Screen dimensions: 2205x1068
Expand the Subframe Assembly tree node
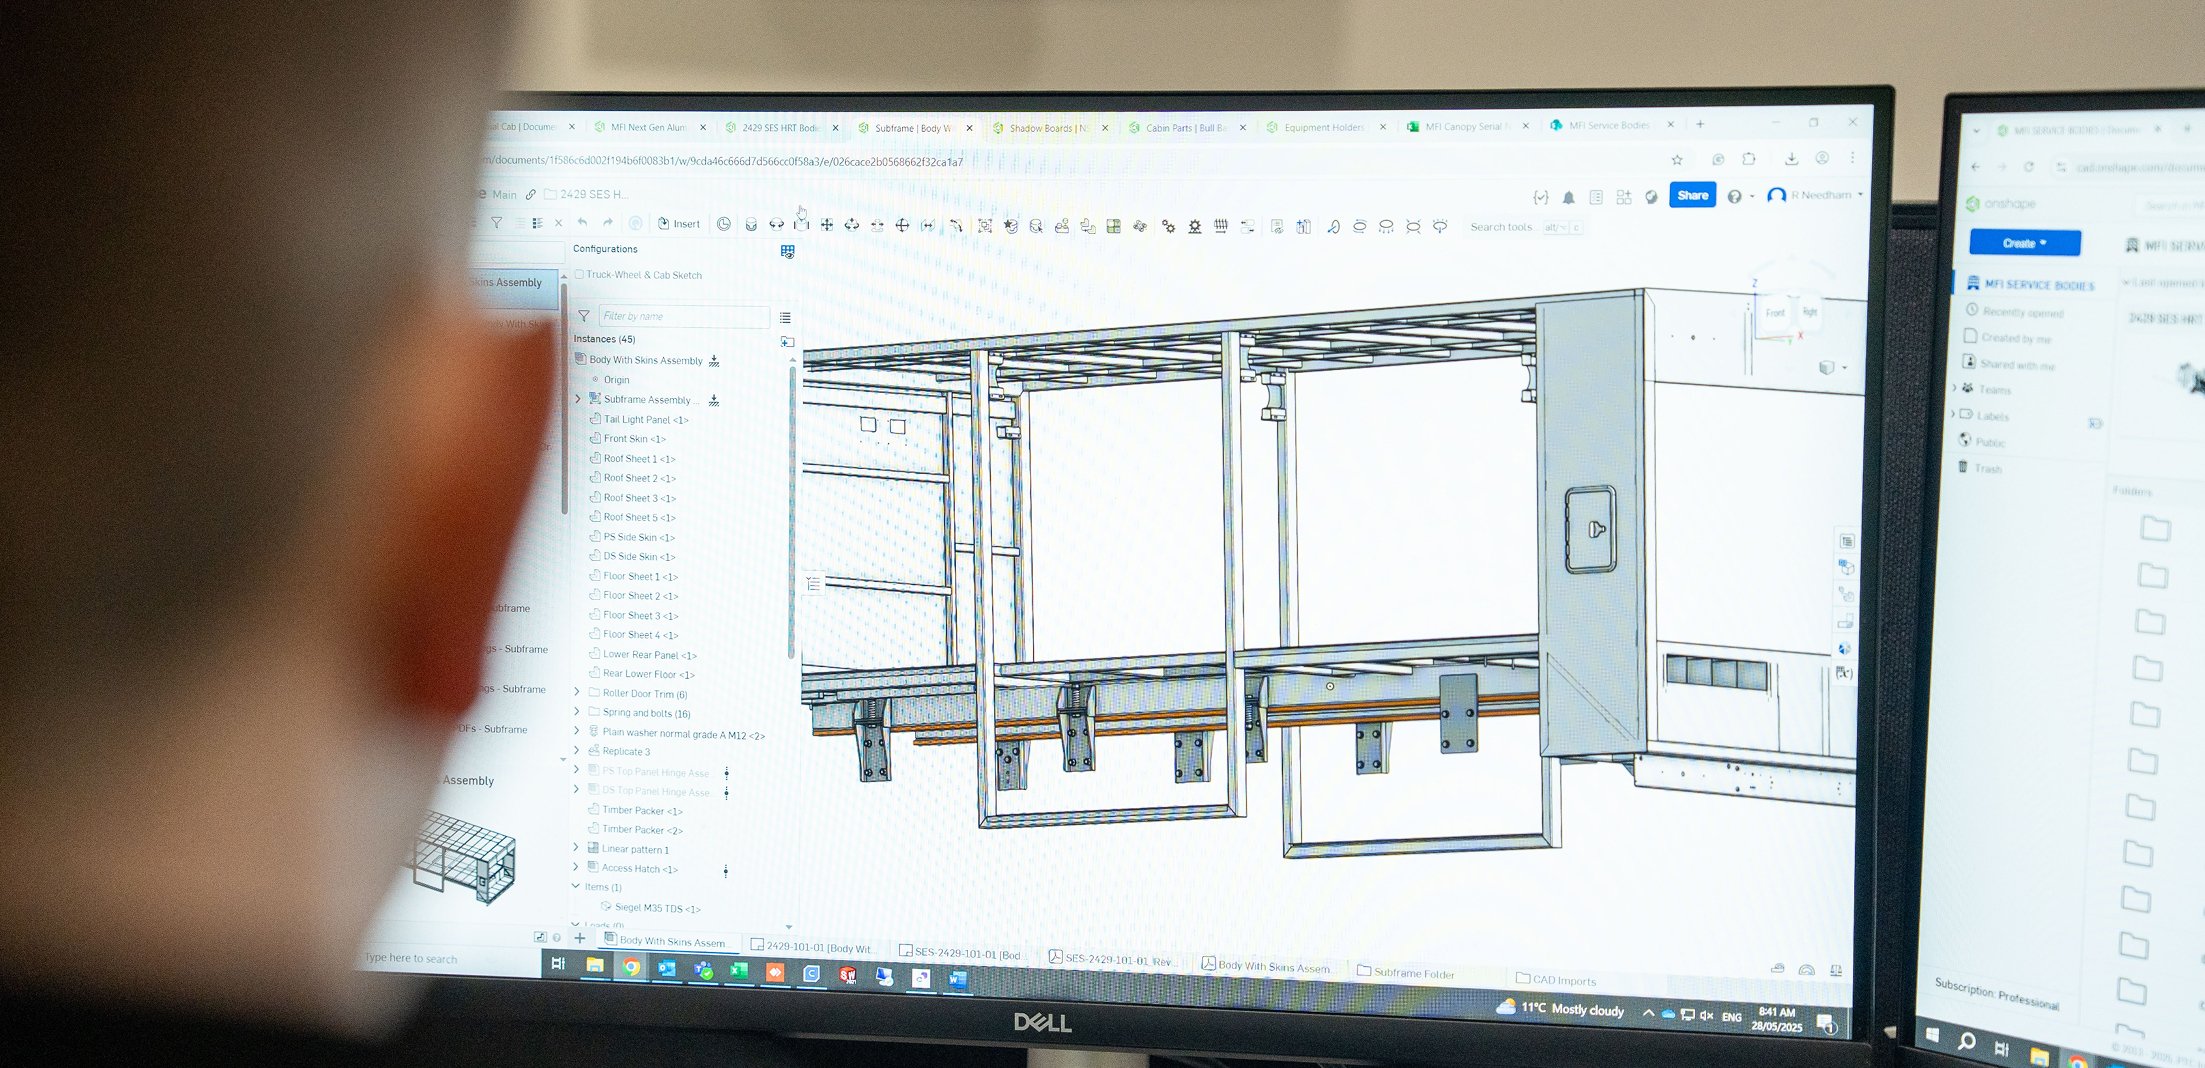click(577, 399)
